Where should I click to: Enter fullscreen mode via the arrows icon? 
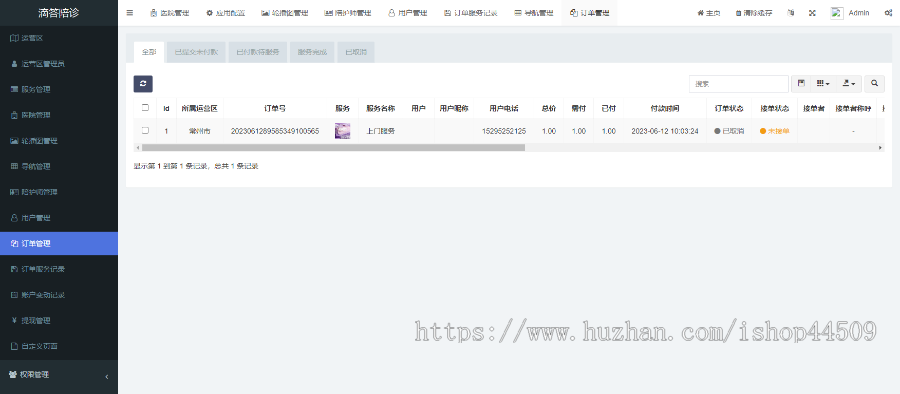(x=812, y=13)
